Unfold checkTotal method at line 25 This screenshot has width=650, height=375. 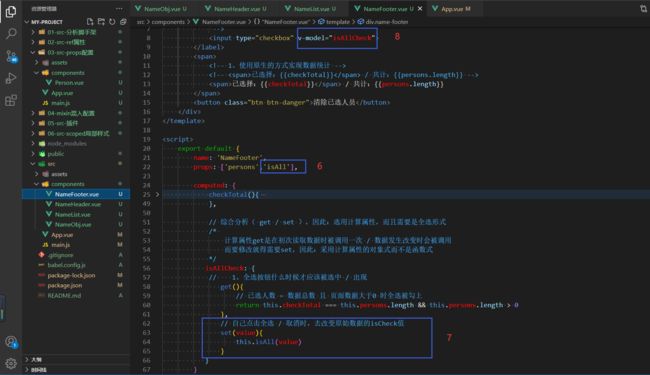(157, 194)
